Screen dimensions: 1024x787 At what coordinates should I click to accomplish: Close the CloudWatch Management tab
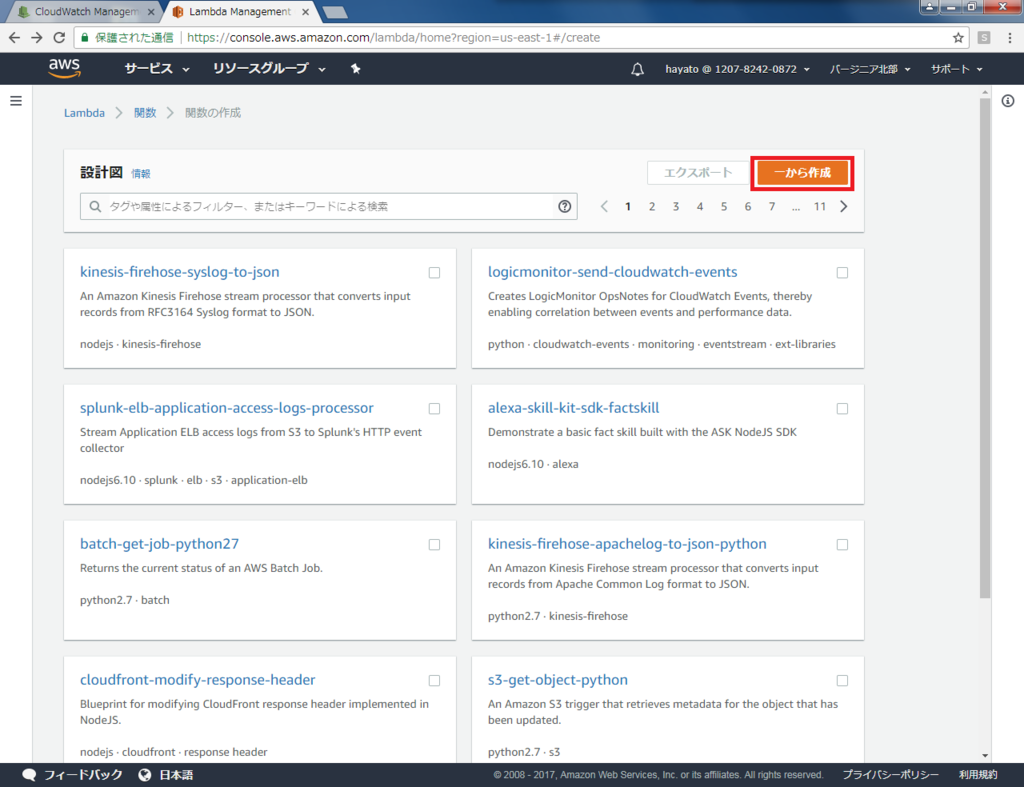tap(152, 12)
